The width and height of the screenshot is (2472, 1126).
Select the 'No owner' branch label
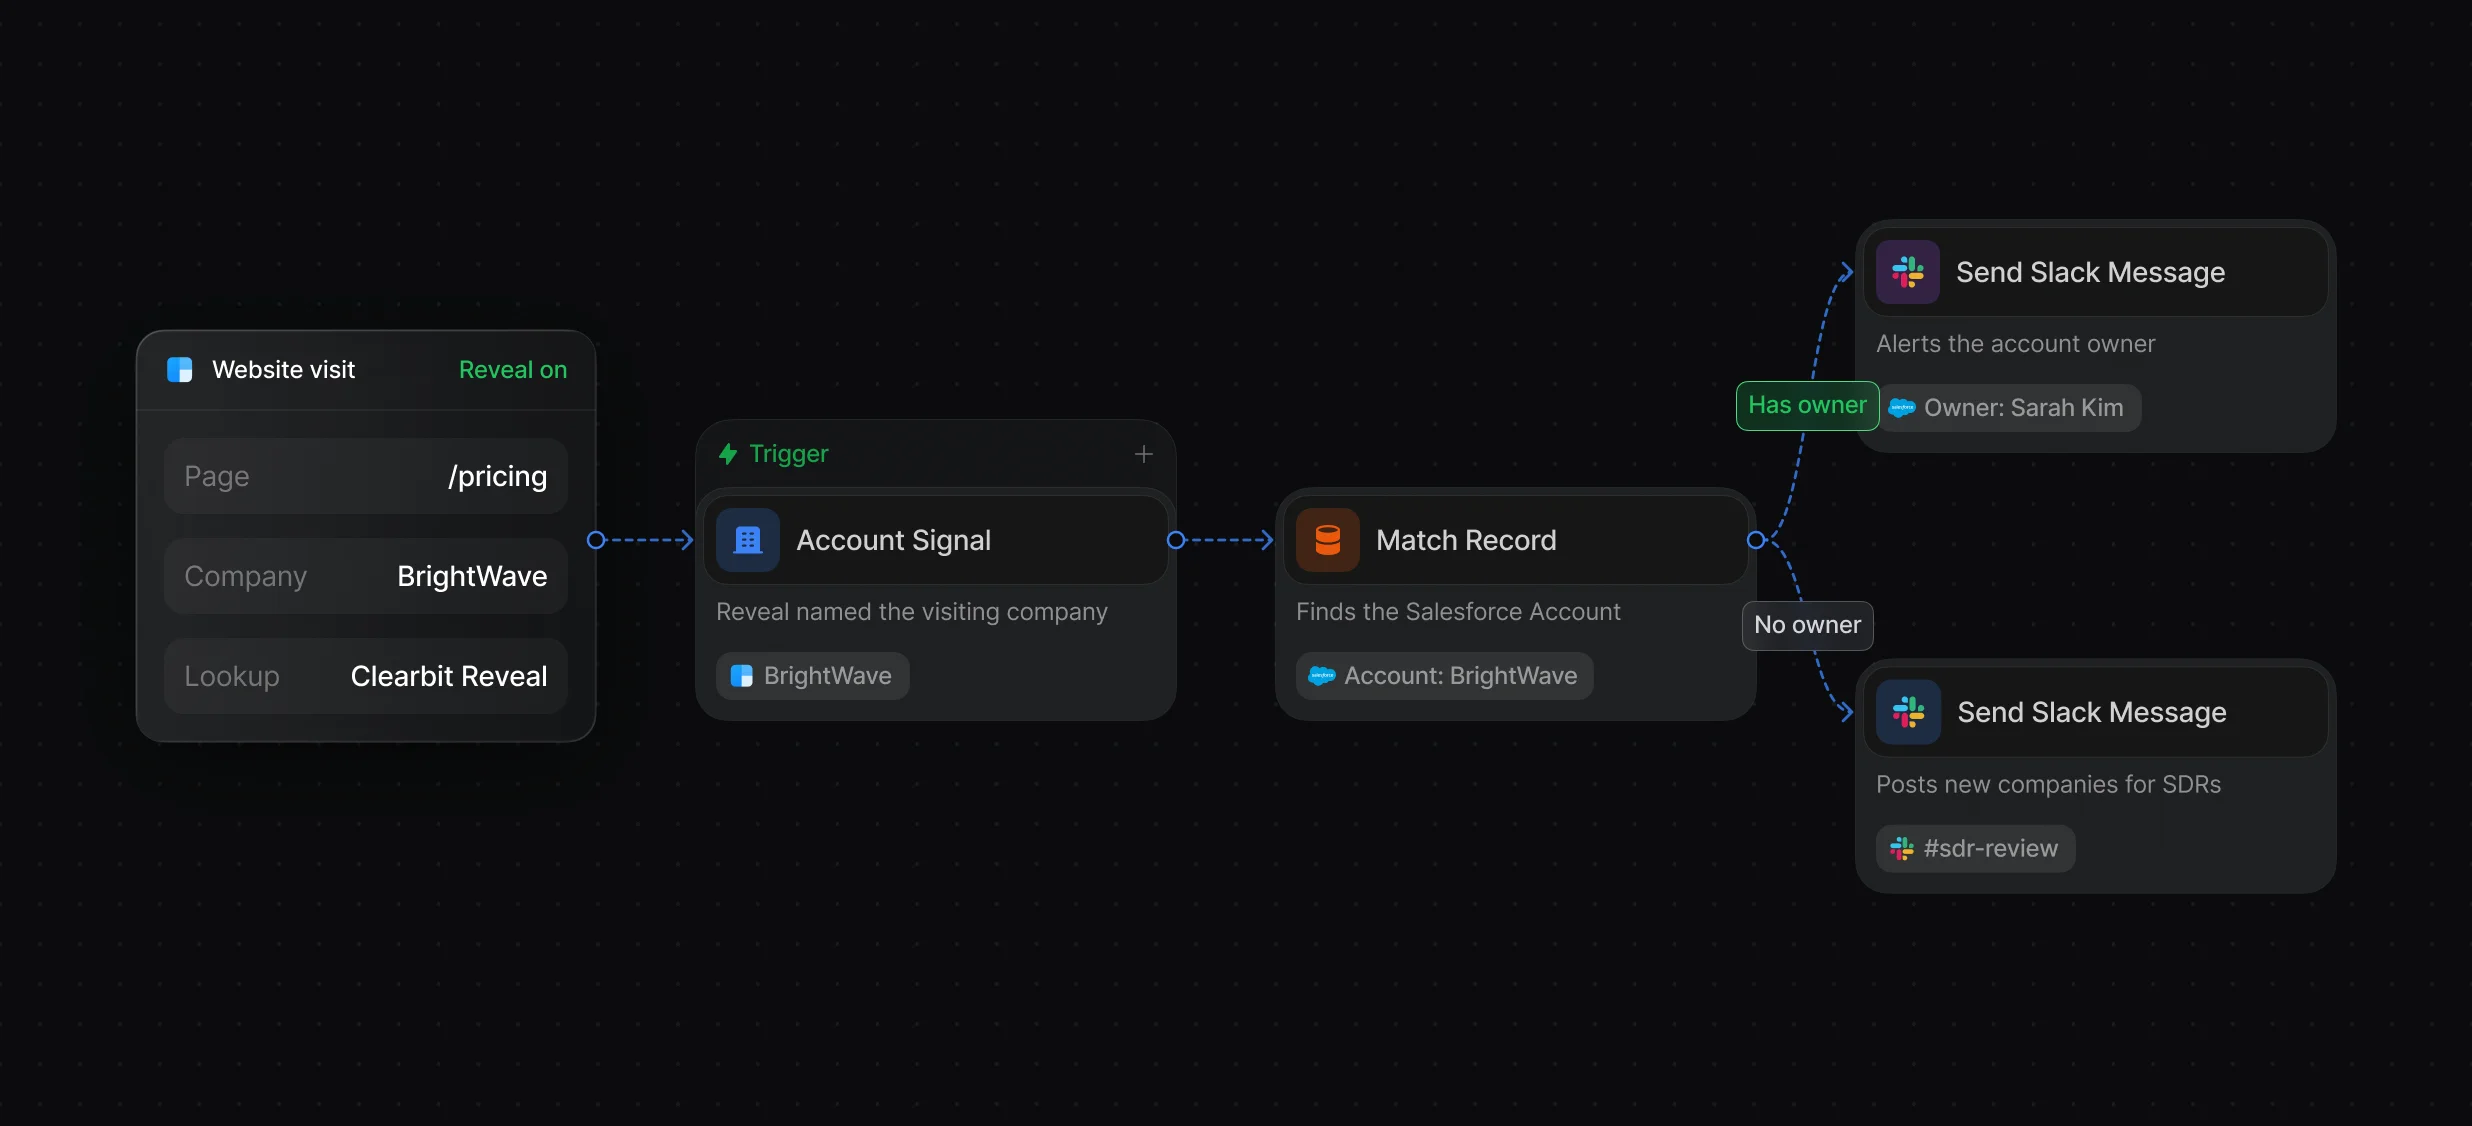(1808, 626)
